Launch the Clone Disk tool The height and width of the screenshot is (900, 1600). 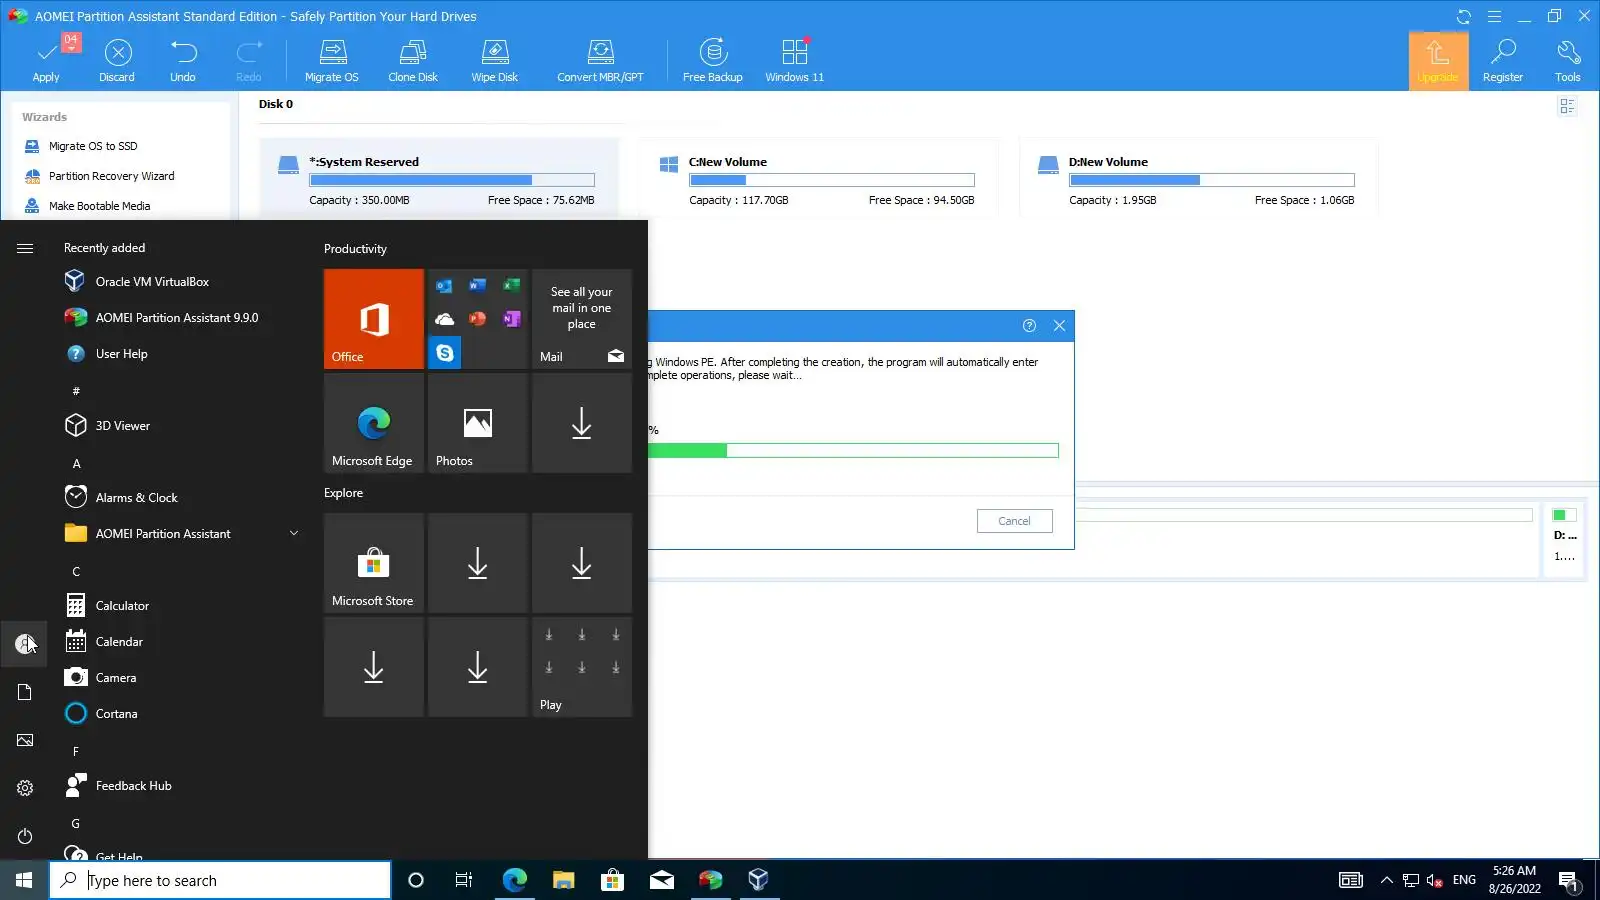pos(413,61)
